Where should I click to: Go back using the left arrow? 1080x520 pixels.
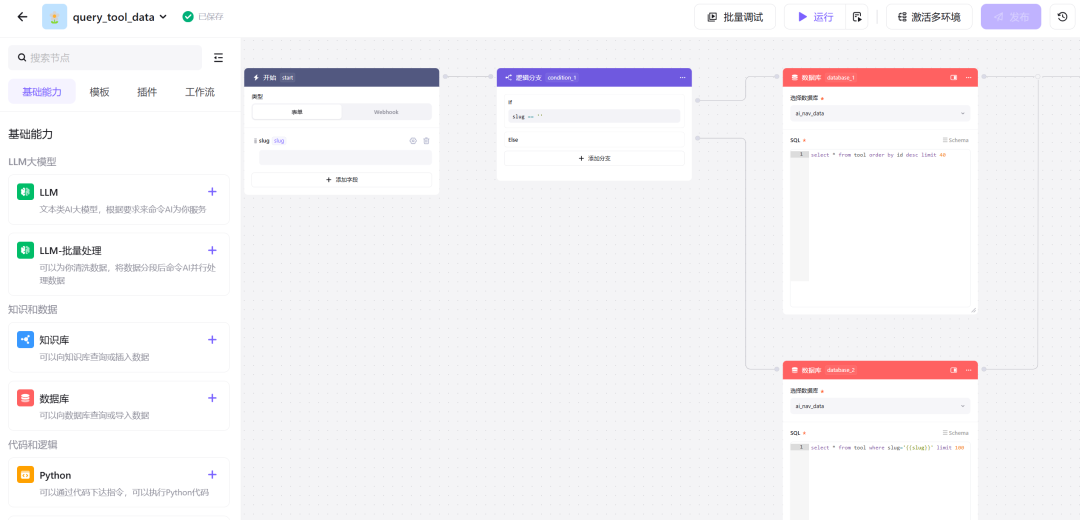[x=23, y=17]
